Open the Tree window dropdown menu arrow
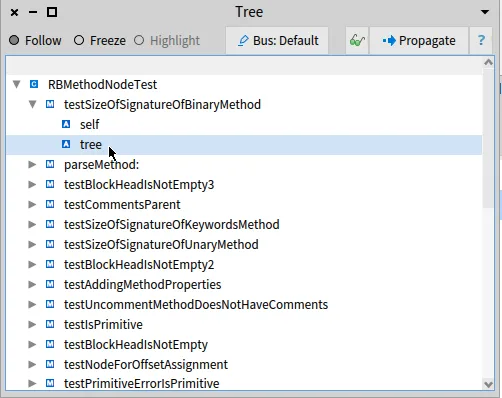 485,12
